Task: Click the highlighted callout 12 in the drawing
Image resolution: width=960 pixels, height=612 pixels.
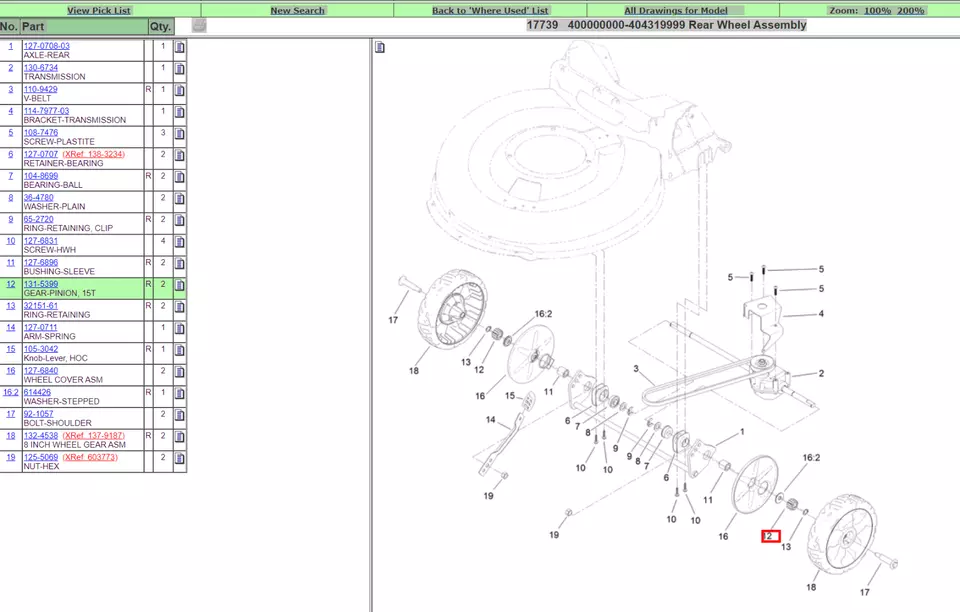Action: pyautogui.click(x=769, y=536)
